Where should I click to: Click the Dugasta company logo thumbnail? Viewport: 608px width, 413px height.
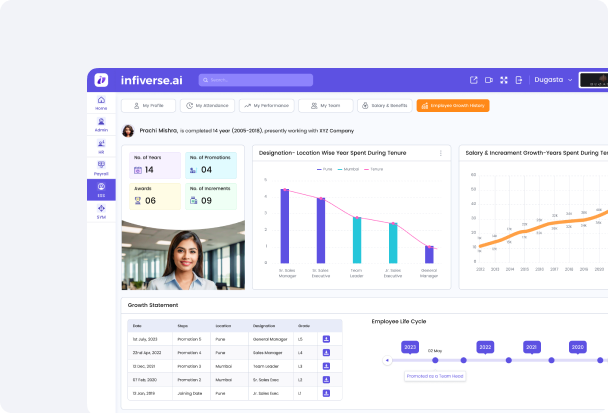pyautogui.click(x=594, y=80)
